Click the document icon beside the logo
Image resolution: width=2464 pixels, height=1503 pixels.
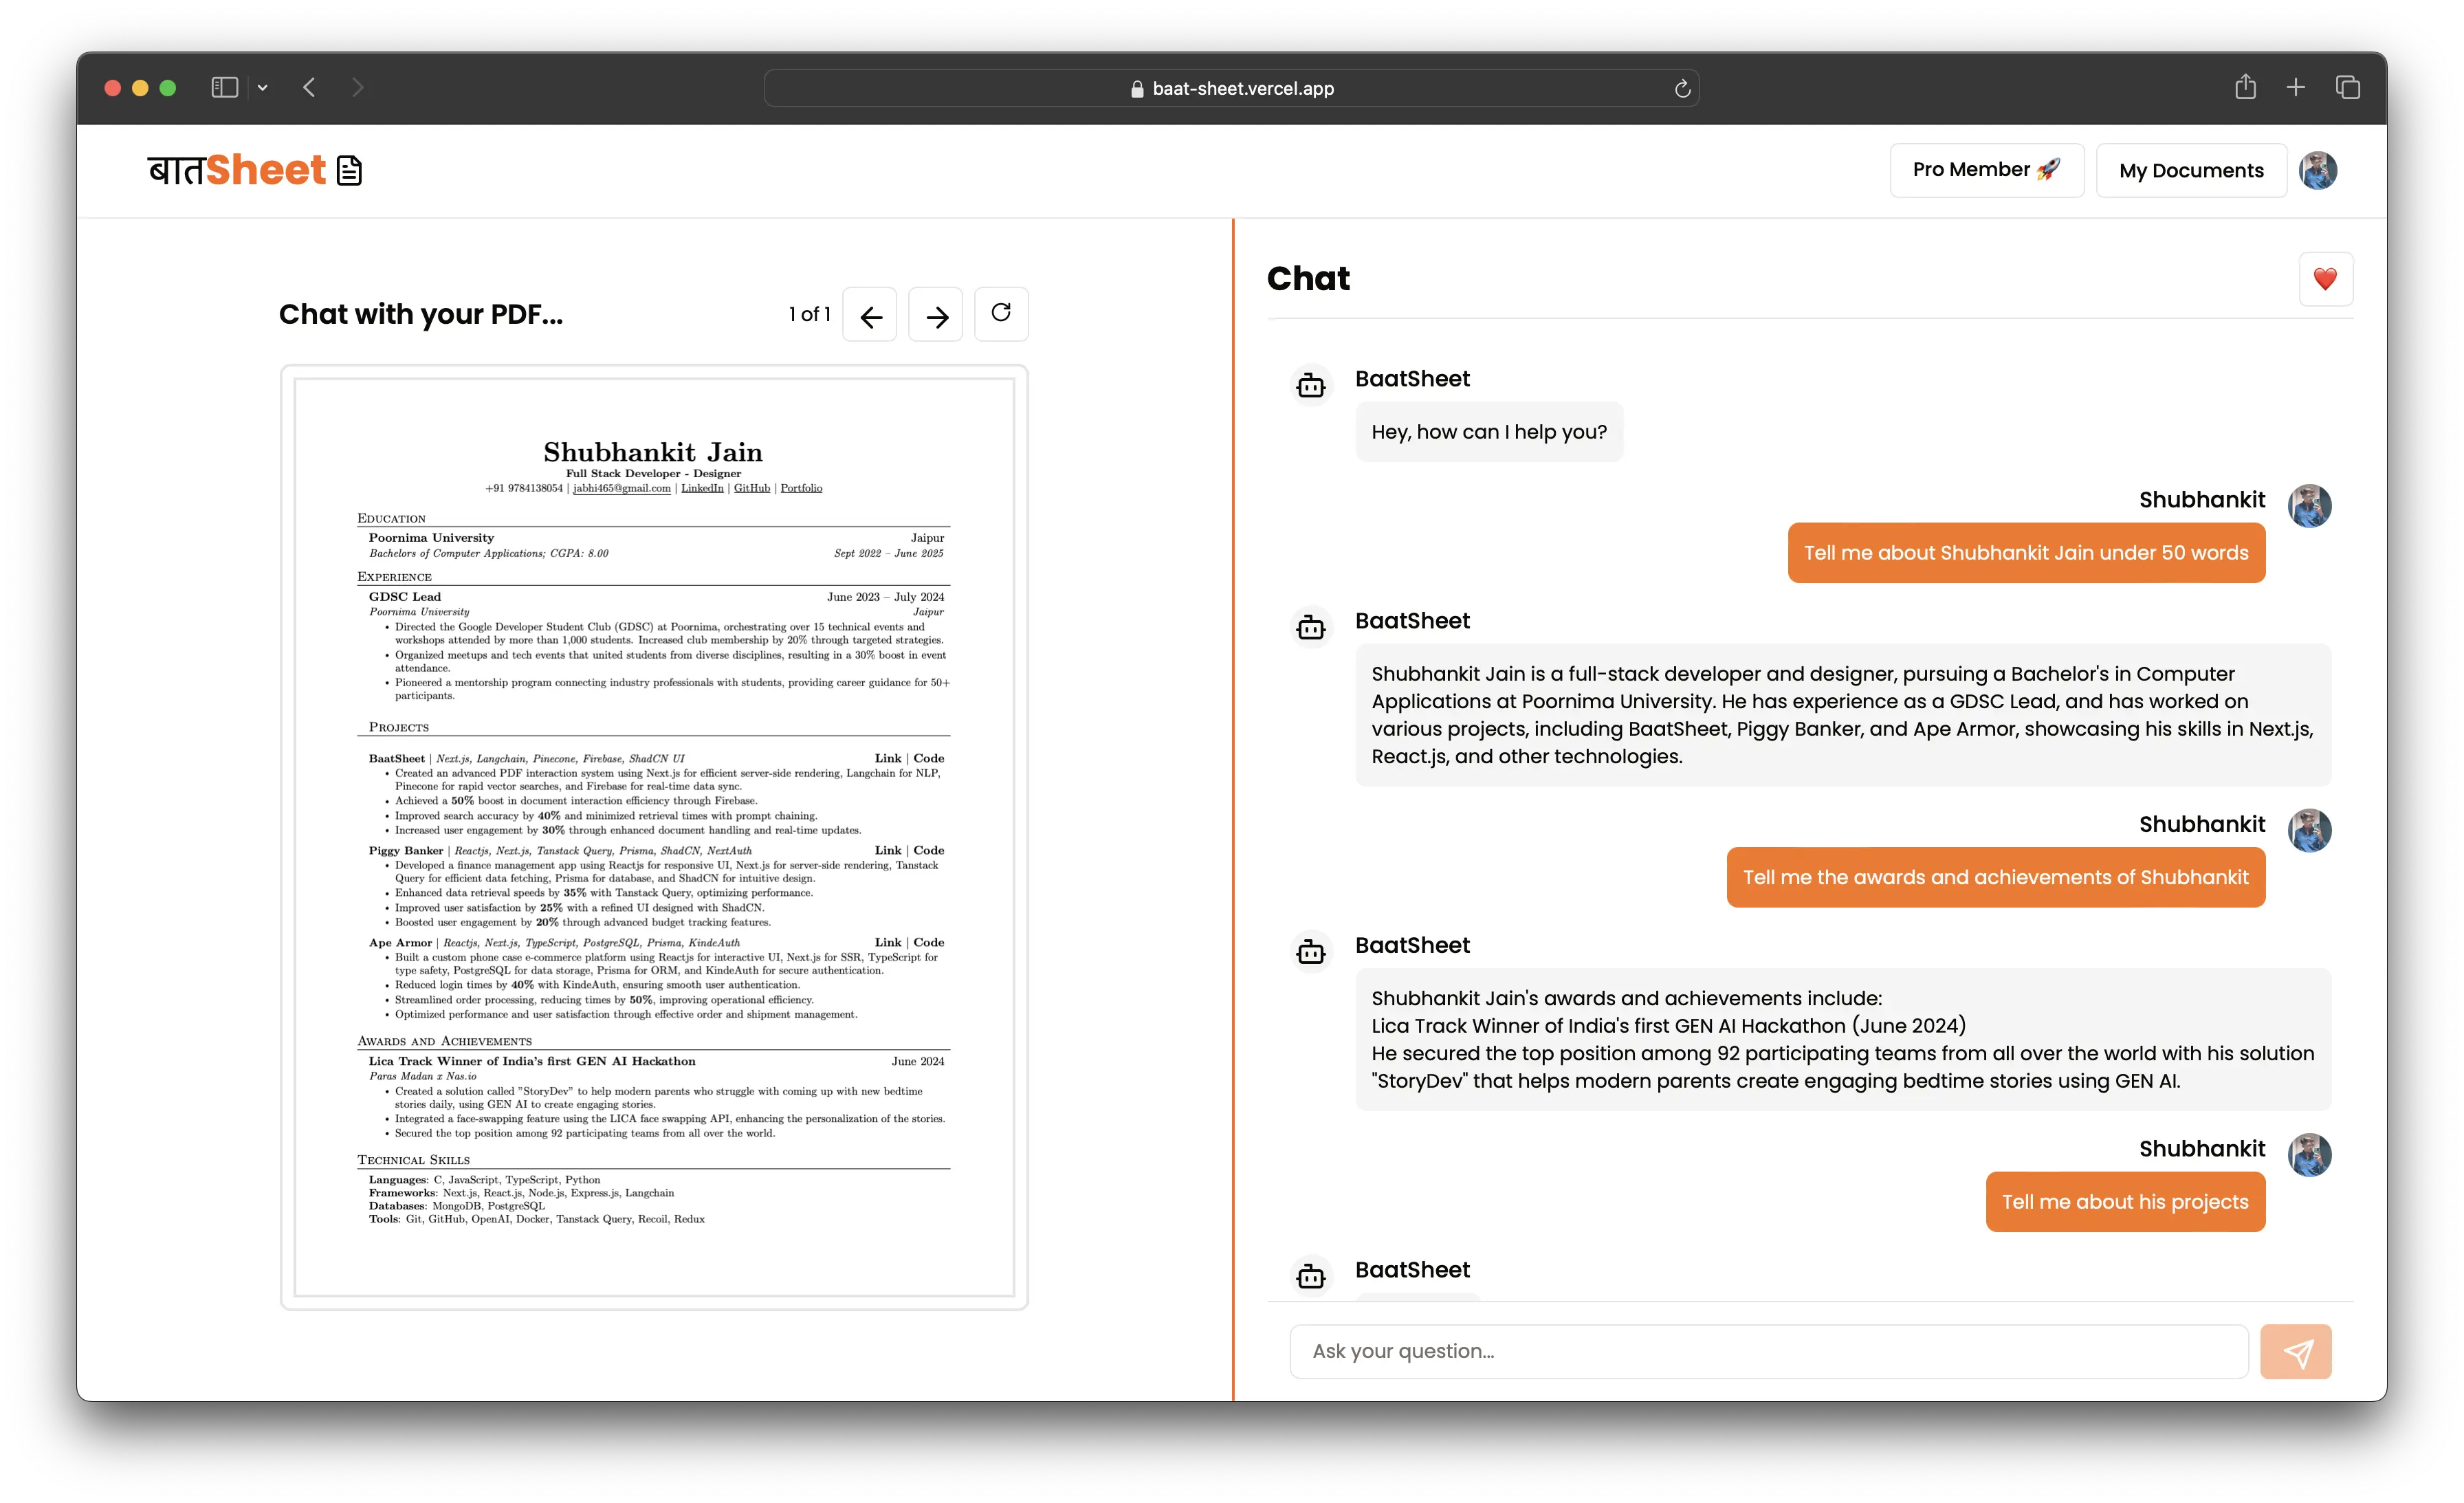pos(349,171)
